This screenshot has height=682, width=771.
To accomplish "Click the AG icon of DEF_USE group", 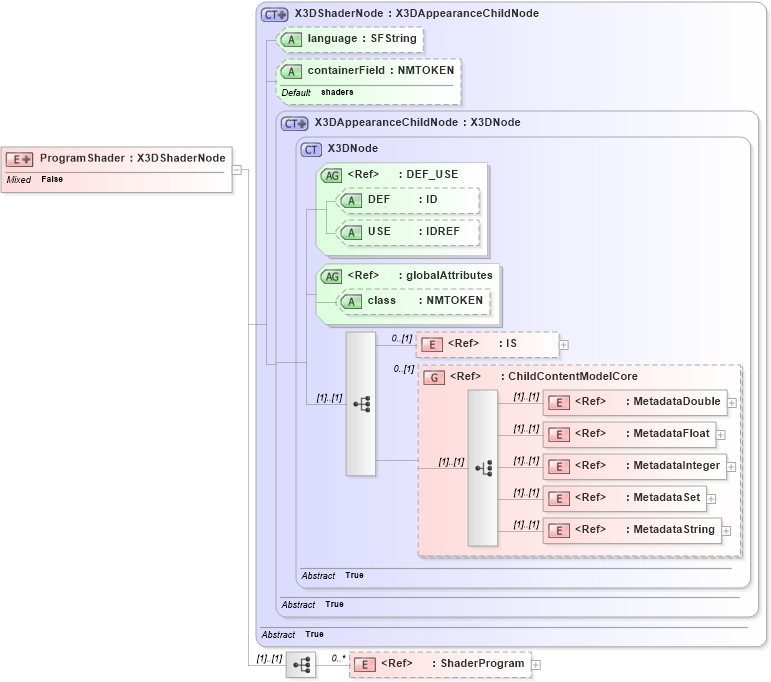I will click(332, 176).
